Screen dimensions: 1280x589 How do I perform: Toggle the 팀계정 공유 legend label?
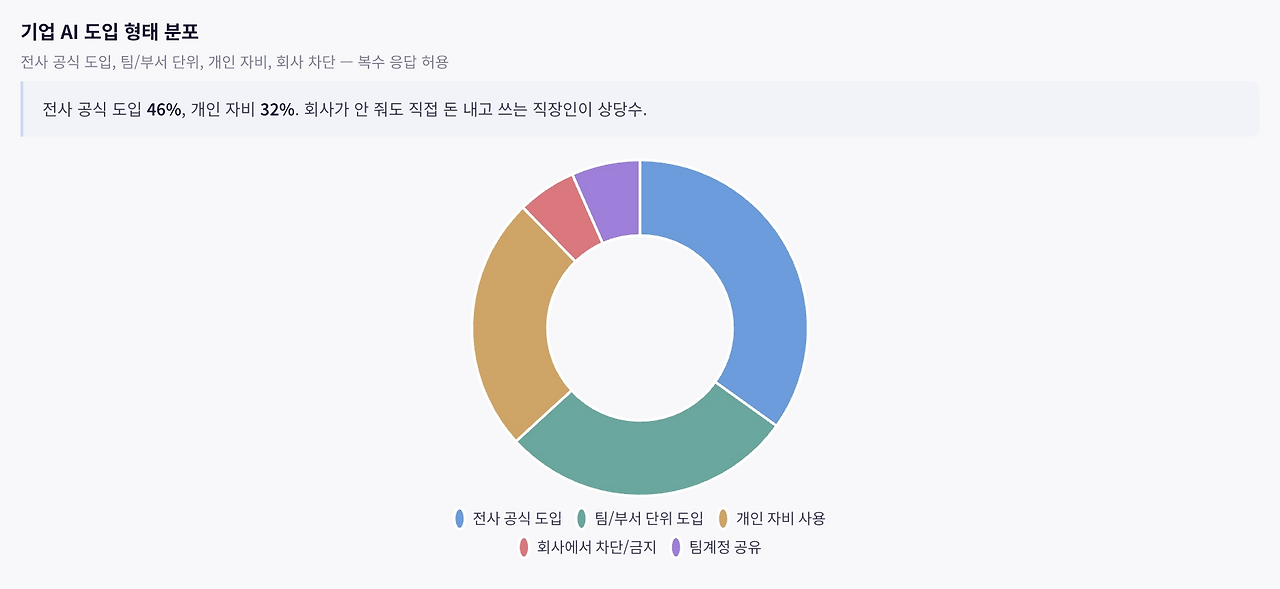pos(725,547)
